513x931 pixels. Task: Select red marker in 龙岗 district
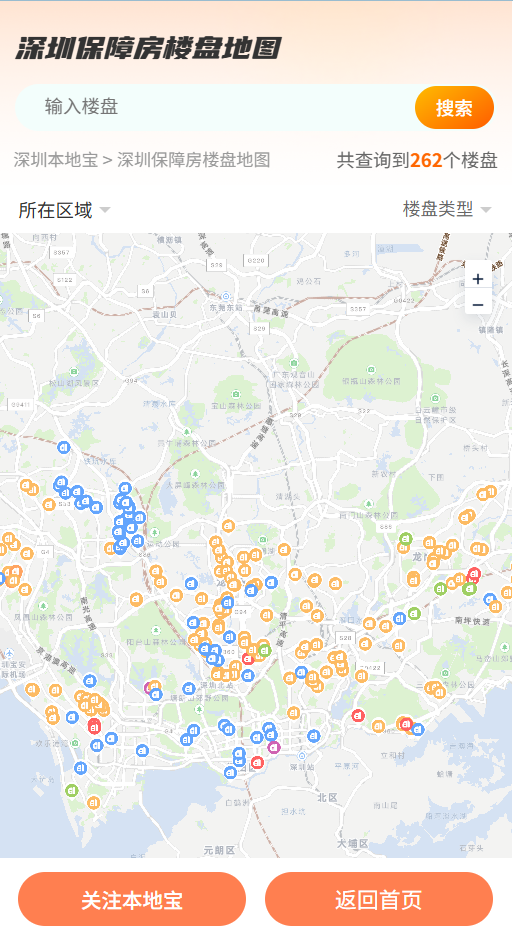(474, 574)
